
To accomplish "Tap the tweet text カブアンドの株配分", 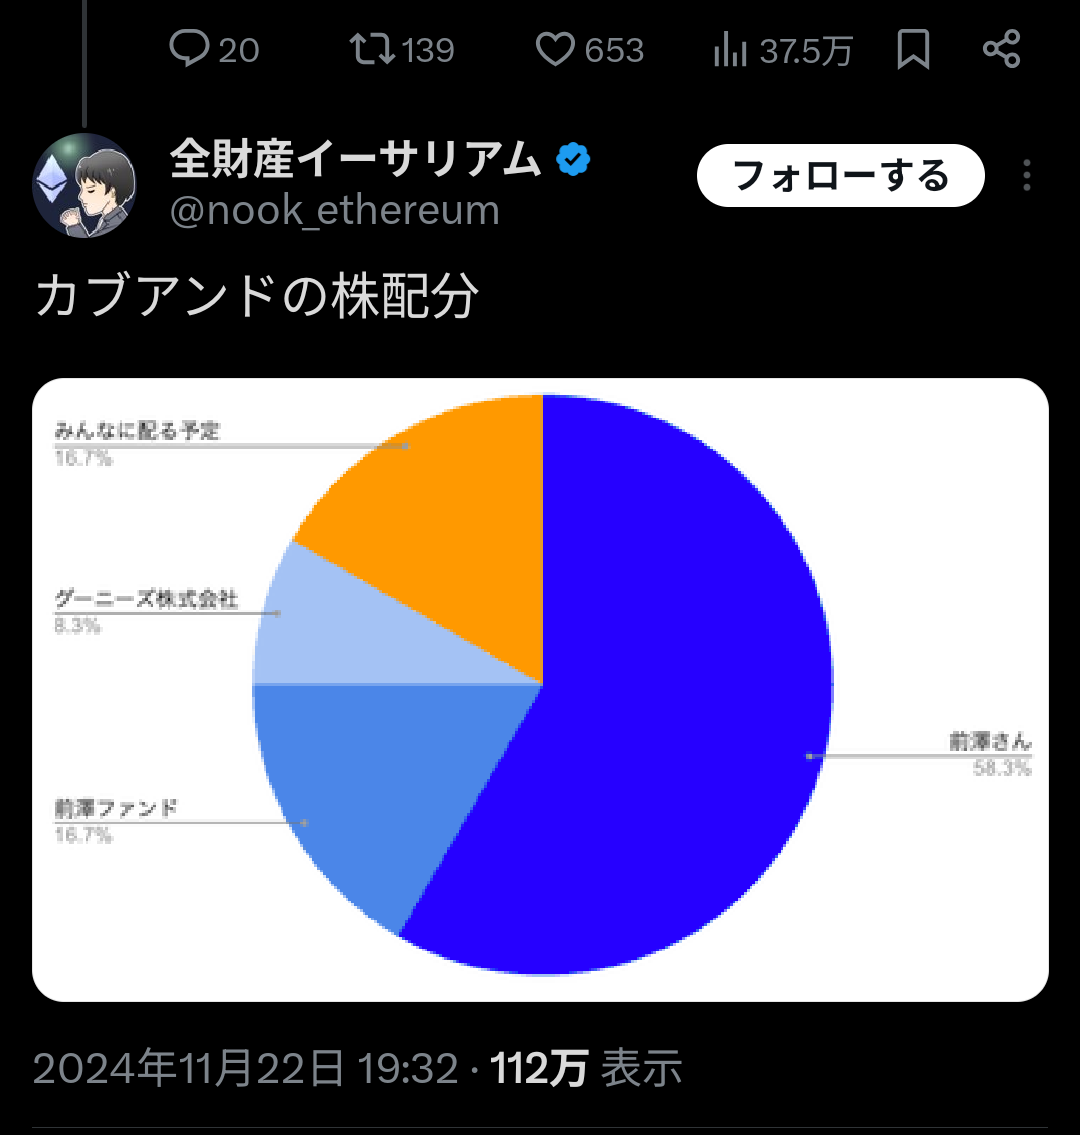I will click(x=257, y=297).
